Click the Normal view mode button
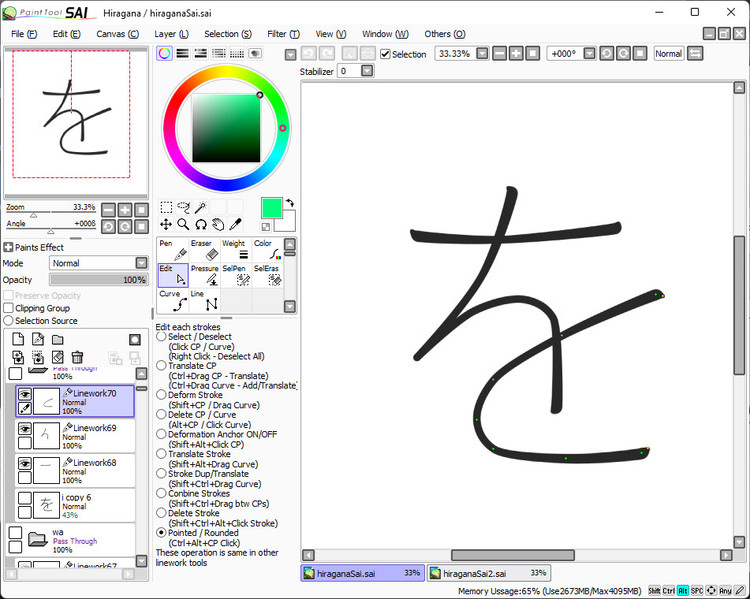 coord(668,54)
